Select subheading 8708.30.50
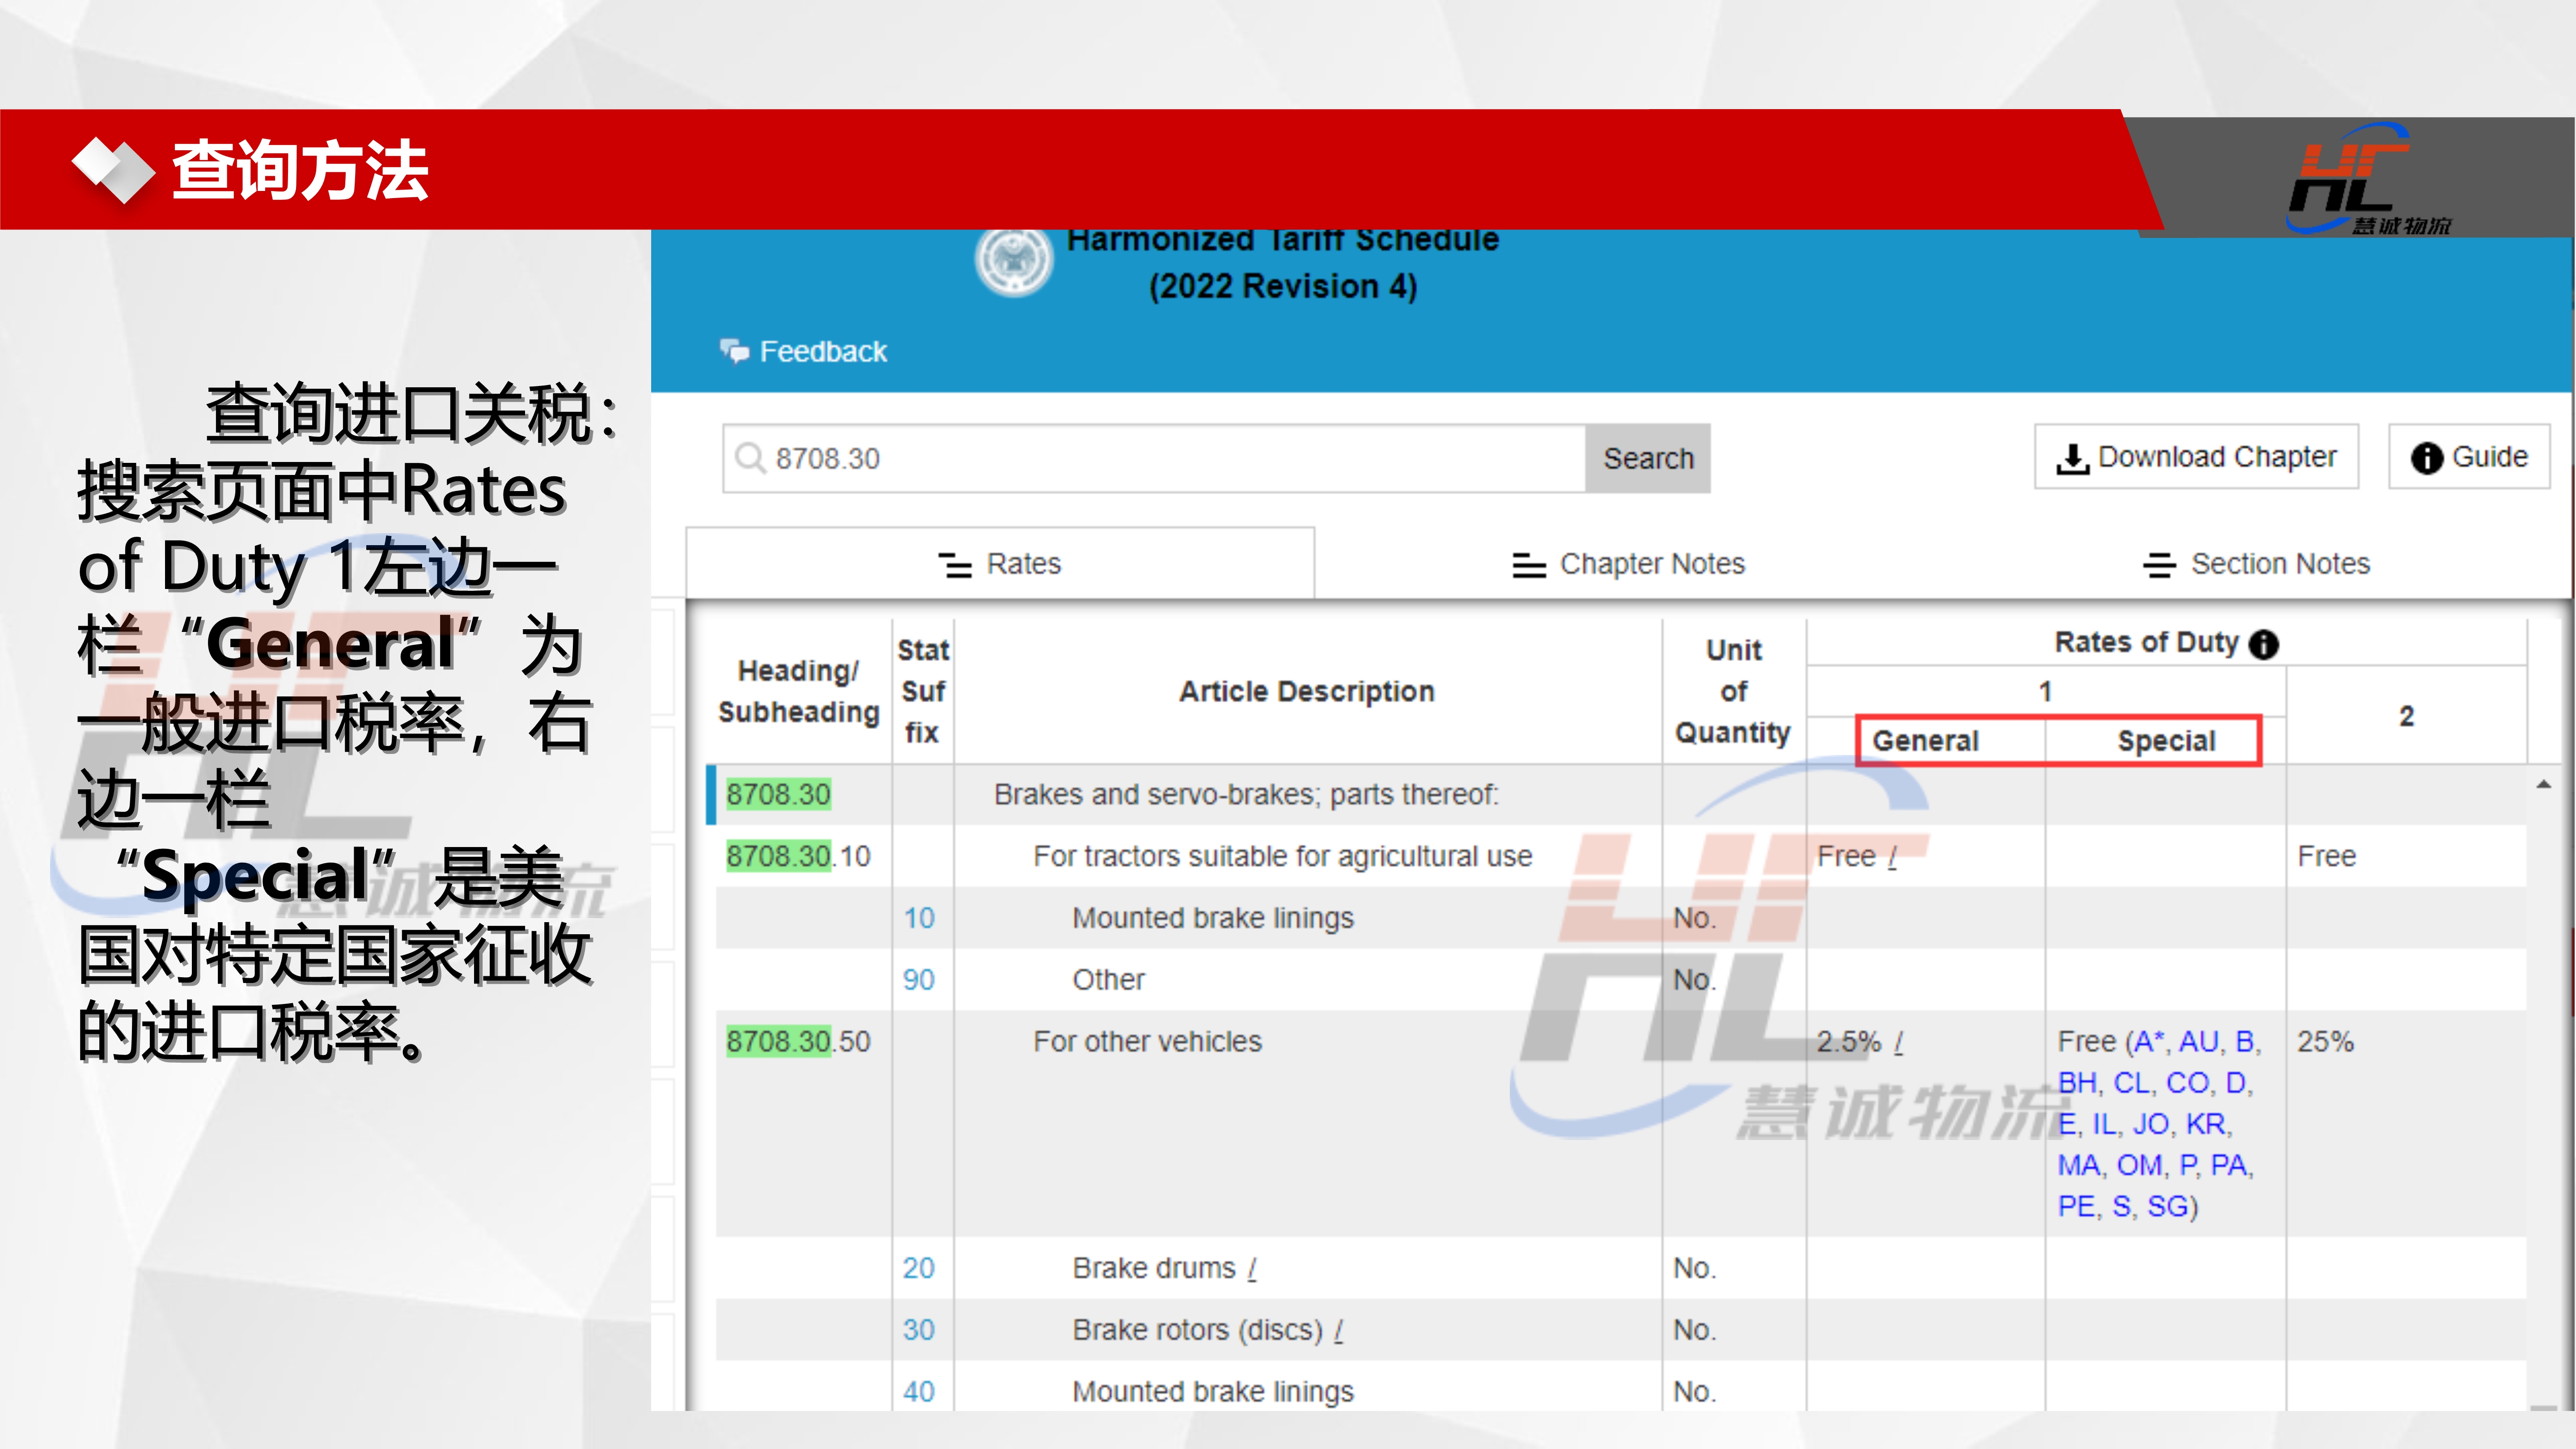This screenshot has width=2576, height=1449. (x=798, y=1041)
